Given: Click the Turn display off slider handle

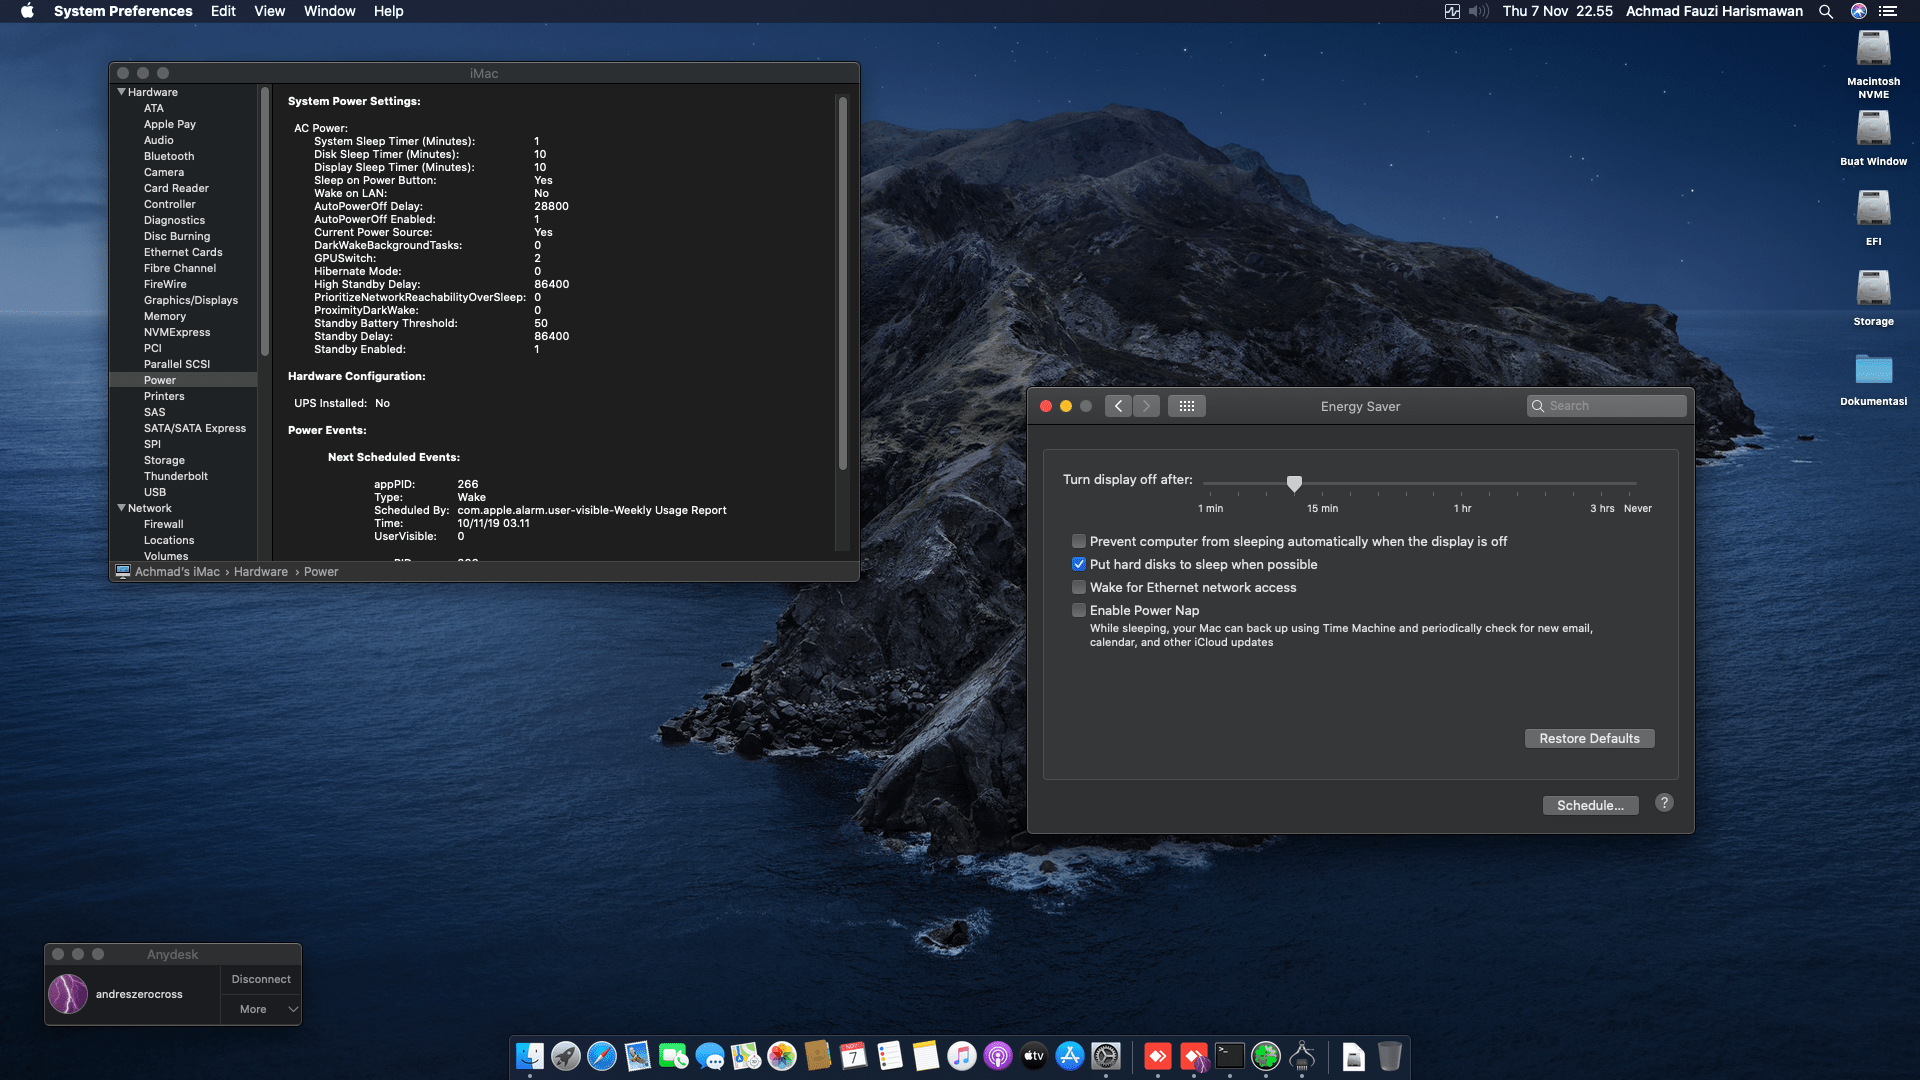Looking at the screenshot, I should (1295, 484).
